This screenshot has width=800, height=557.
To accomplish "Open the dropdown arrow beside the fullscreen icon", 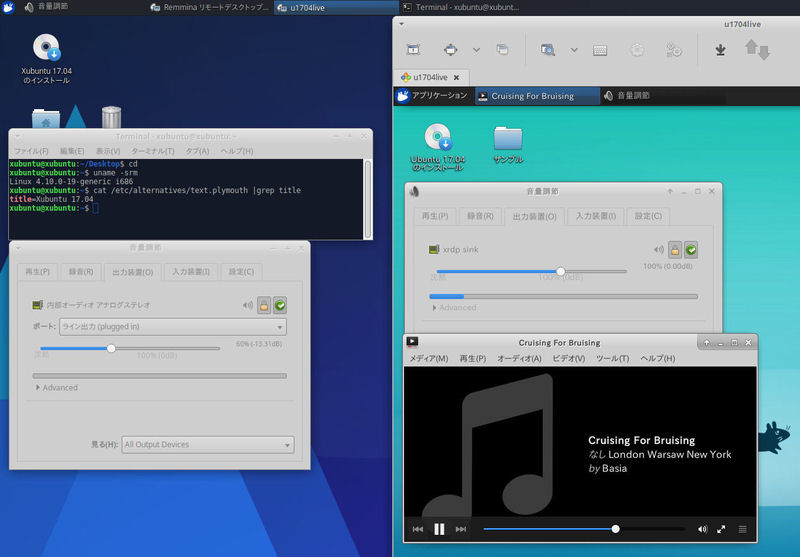I will coord(476,50).
